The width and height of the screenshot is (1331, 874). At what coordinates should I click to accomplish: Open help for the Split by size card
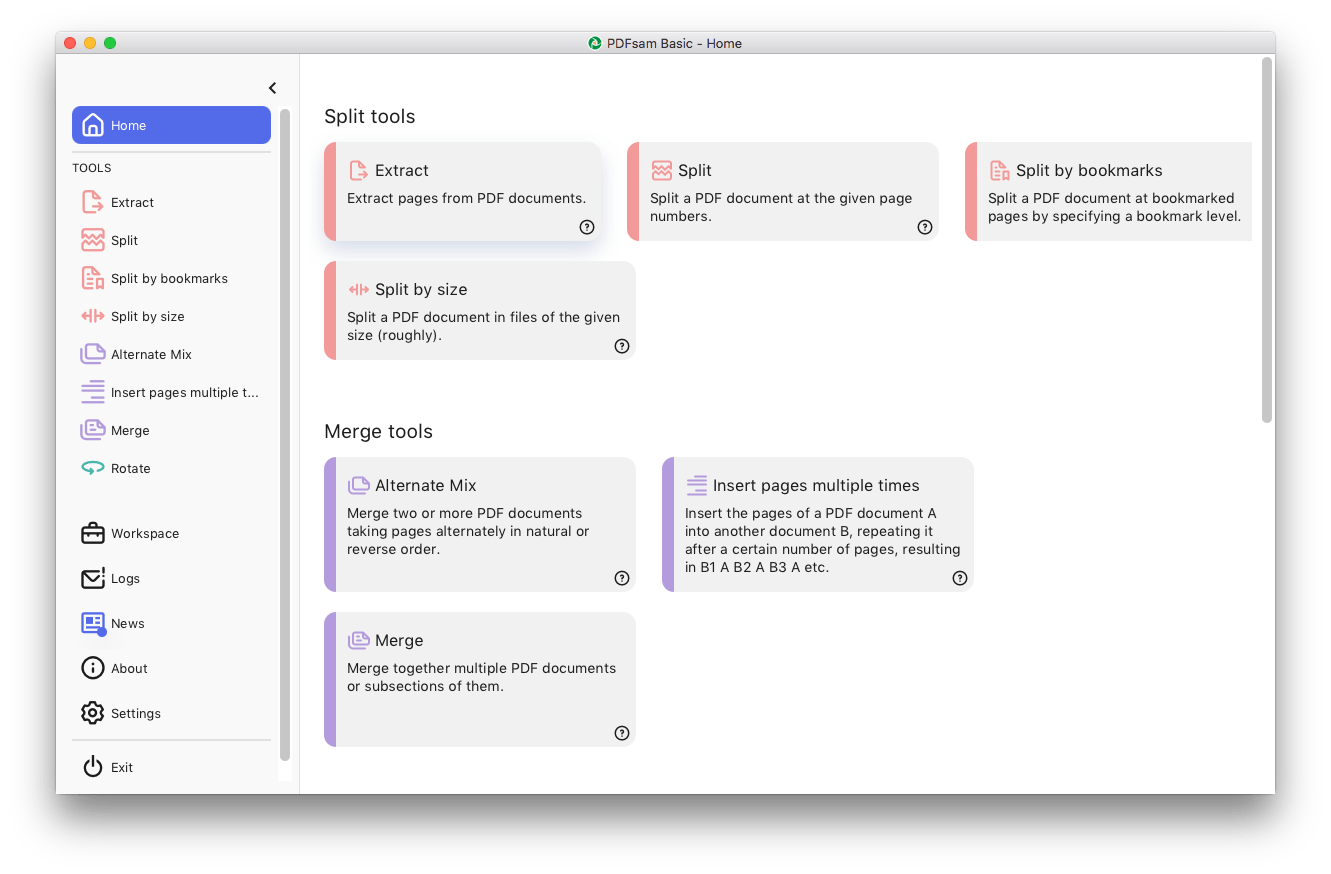coord(622,346)
